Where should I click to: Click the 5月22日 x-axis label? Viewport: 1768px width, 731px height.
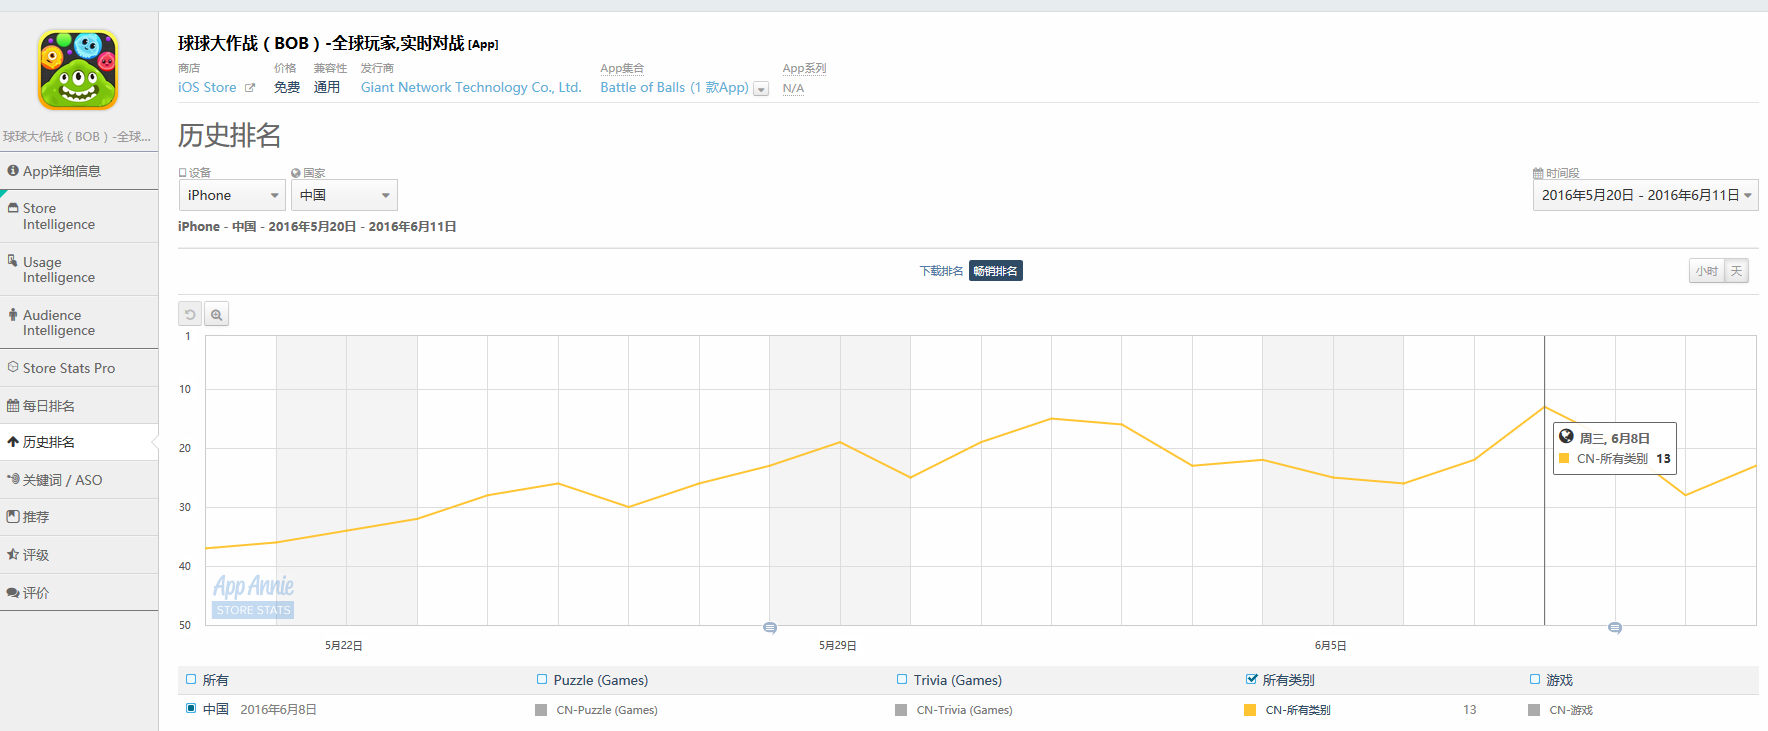(x=344, y=646)
